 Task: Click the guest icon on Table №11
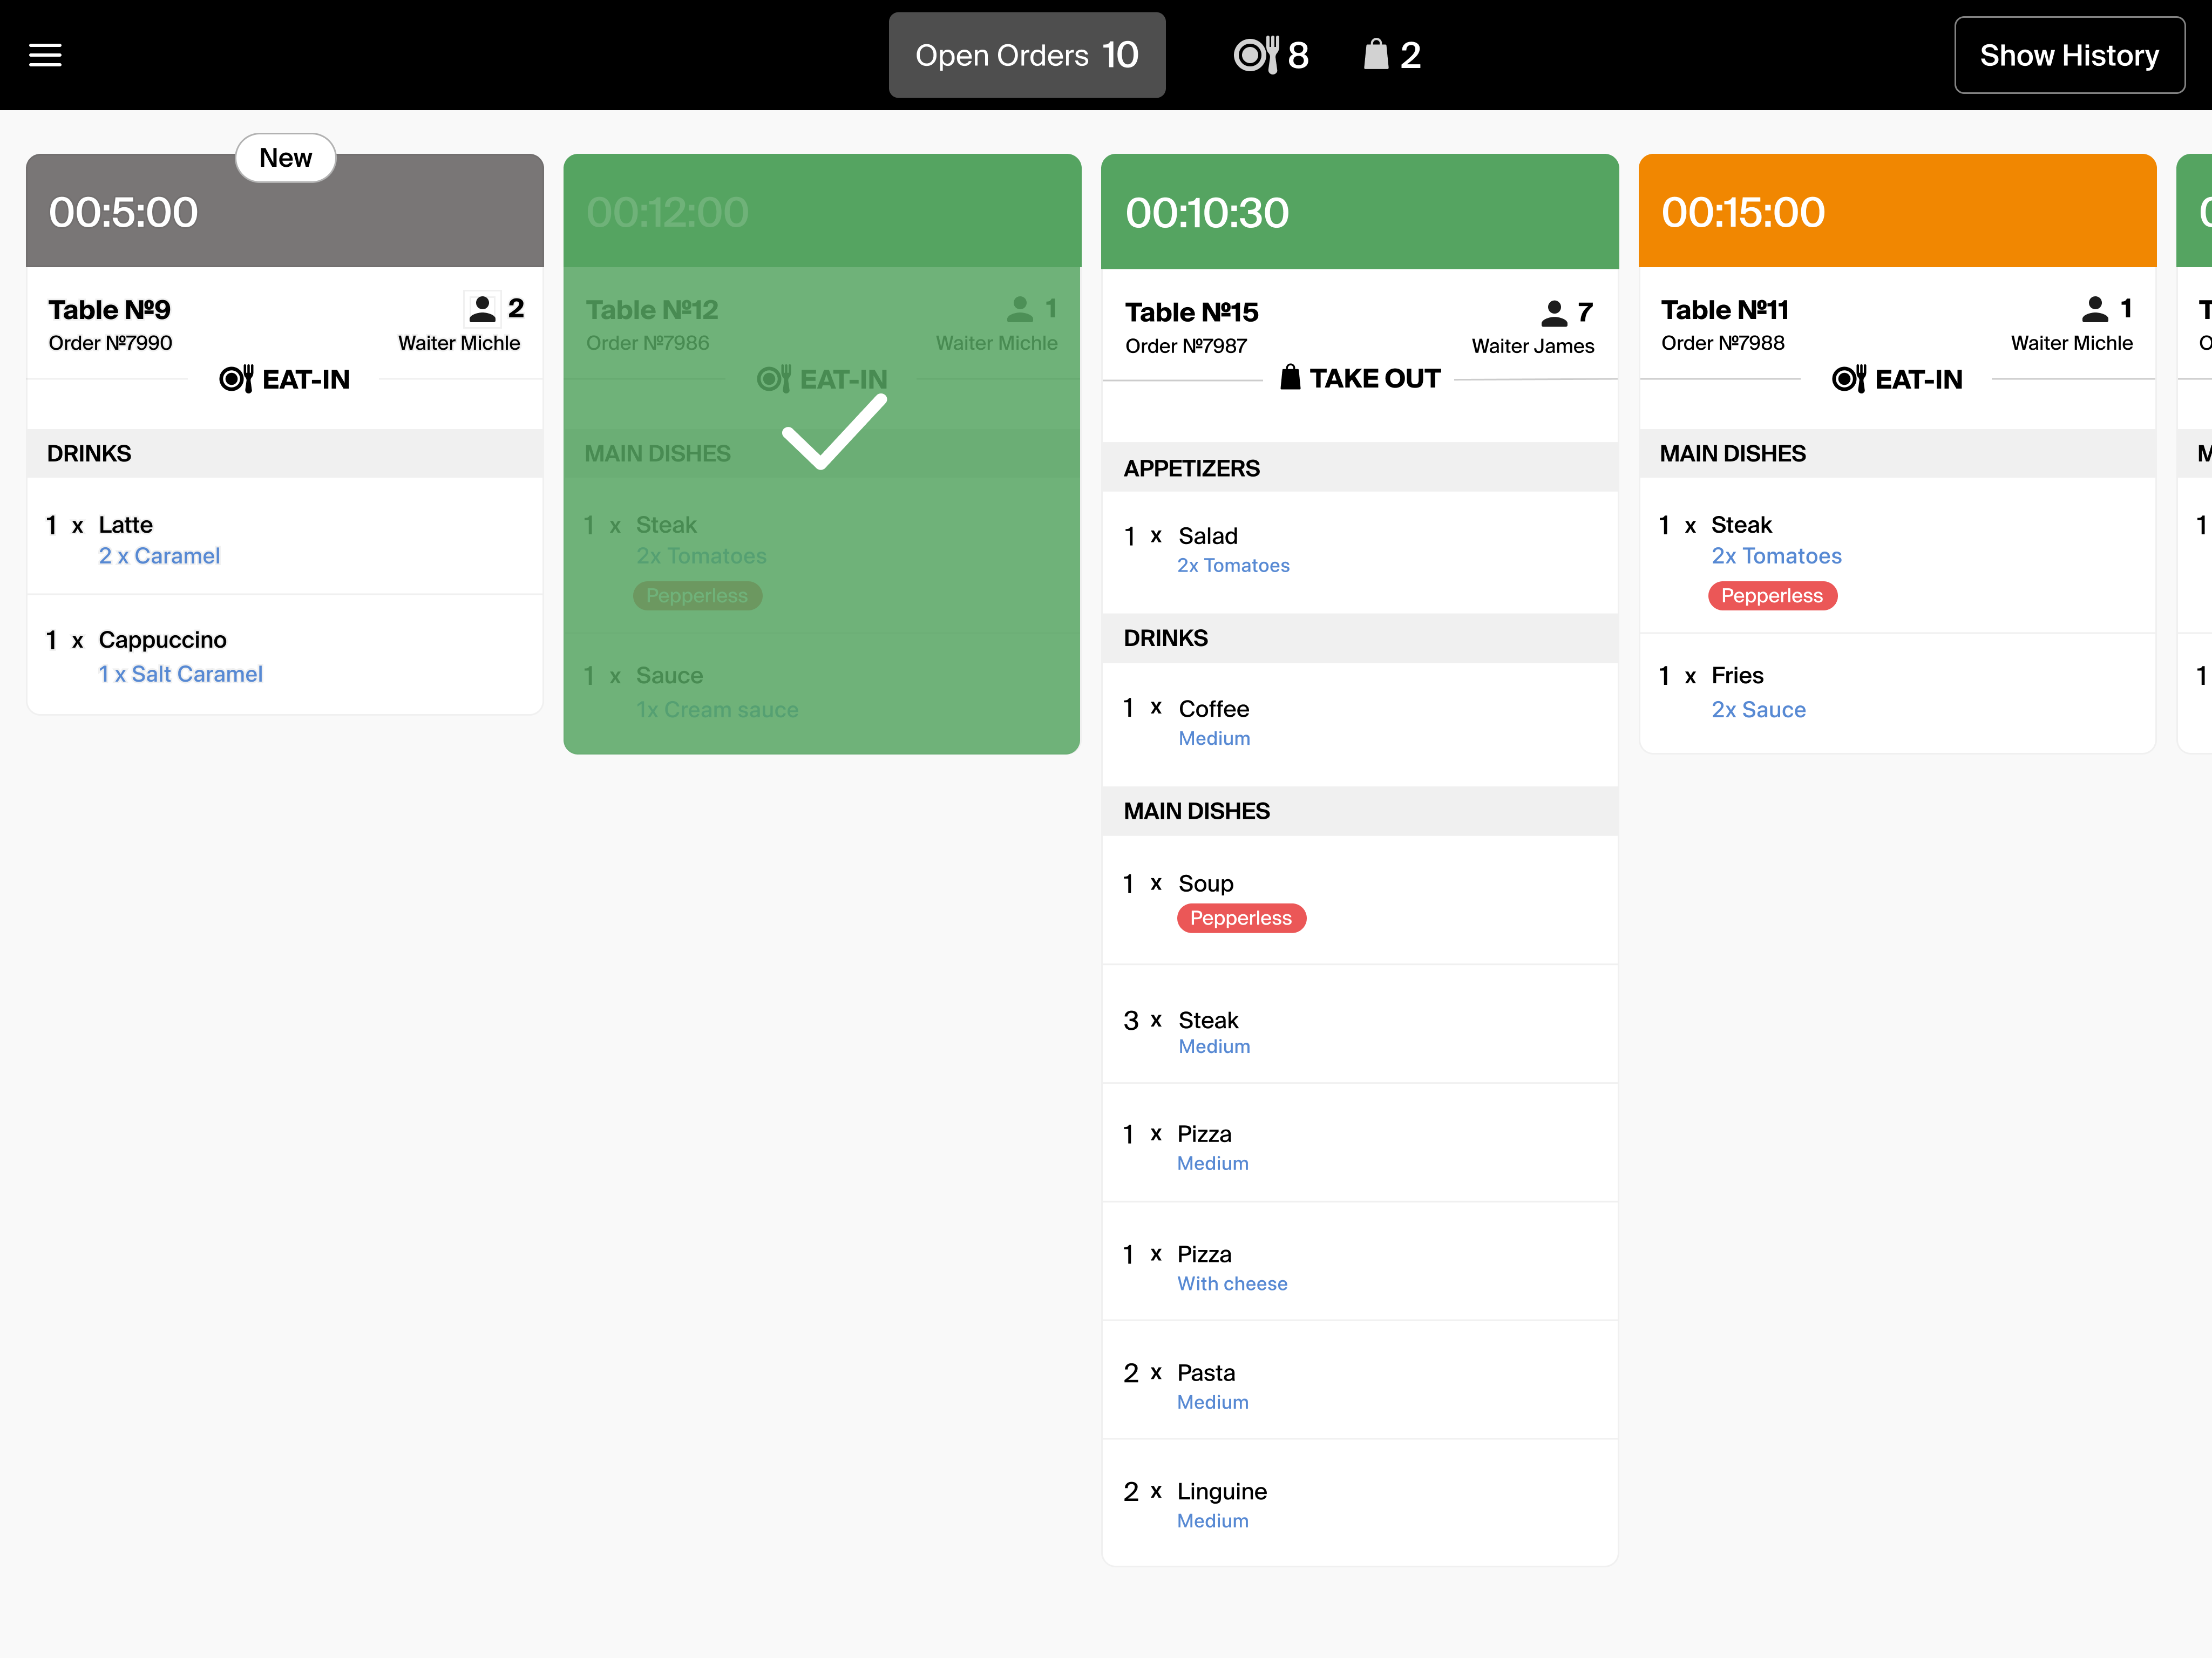(x=2094, y=309)
